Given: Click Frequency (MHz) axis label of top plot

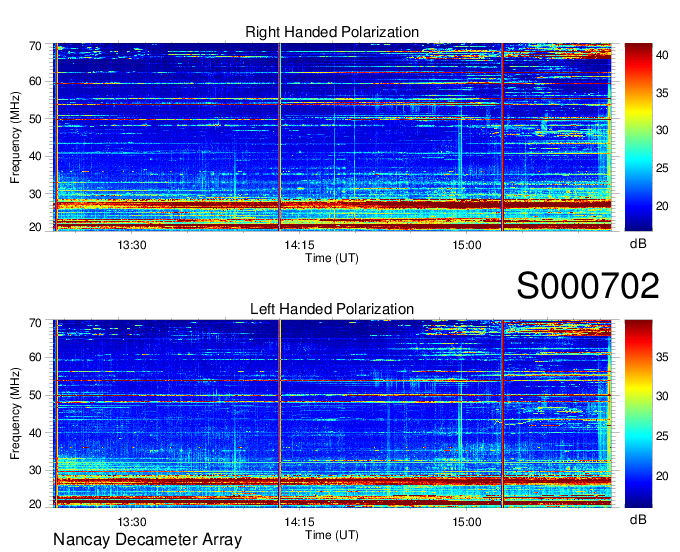Looking at the screenshot, I should pos(15,137).
